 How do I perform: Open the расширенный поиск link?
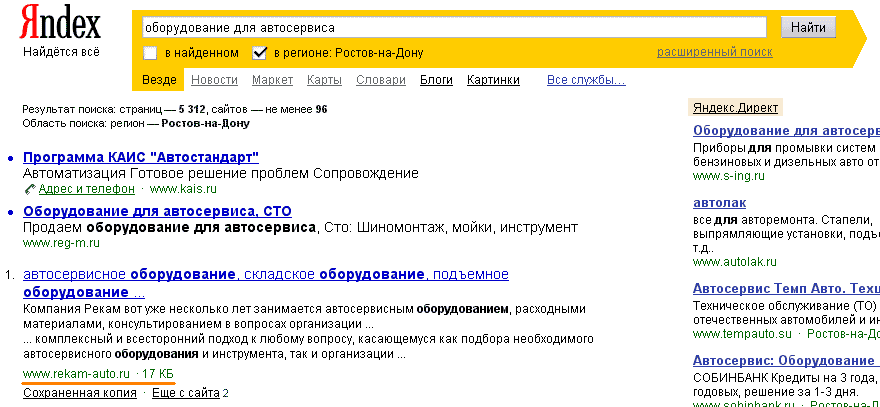click(x=714, y=52)
